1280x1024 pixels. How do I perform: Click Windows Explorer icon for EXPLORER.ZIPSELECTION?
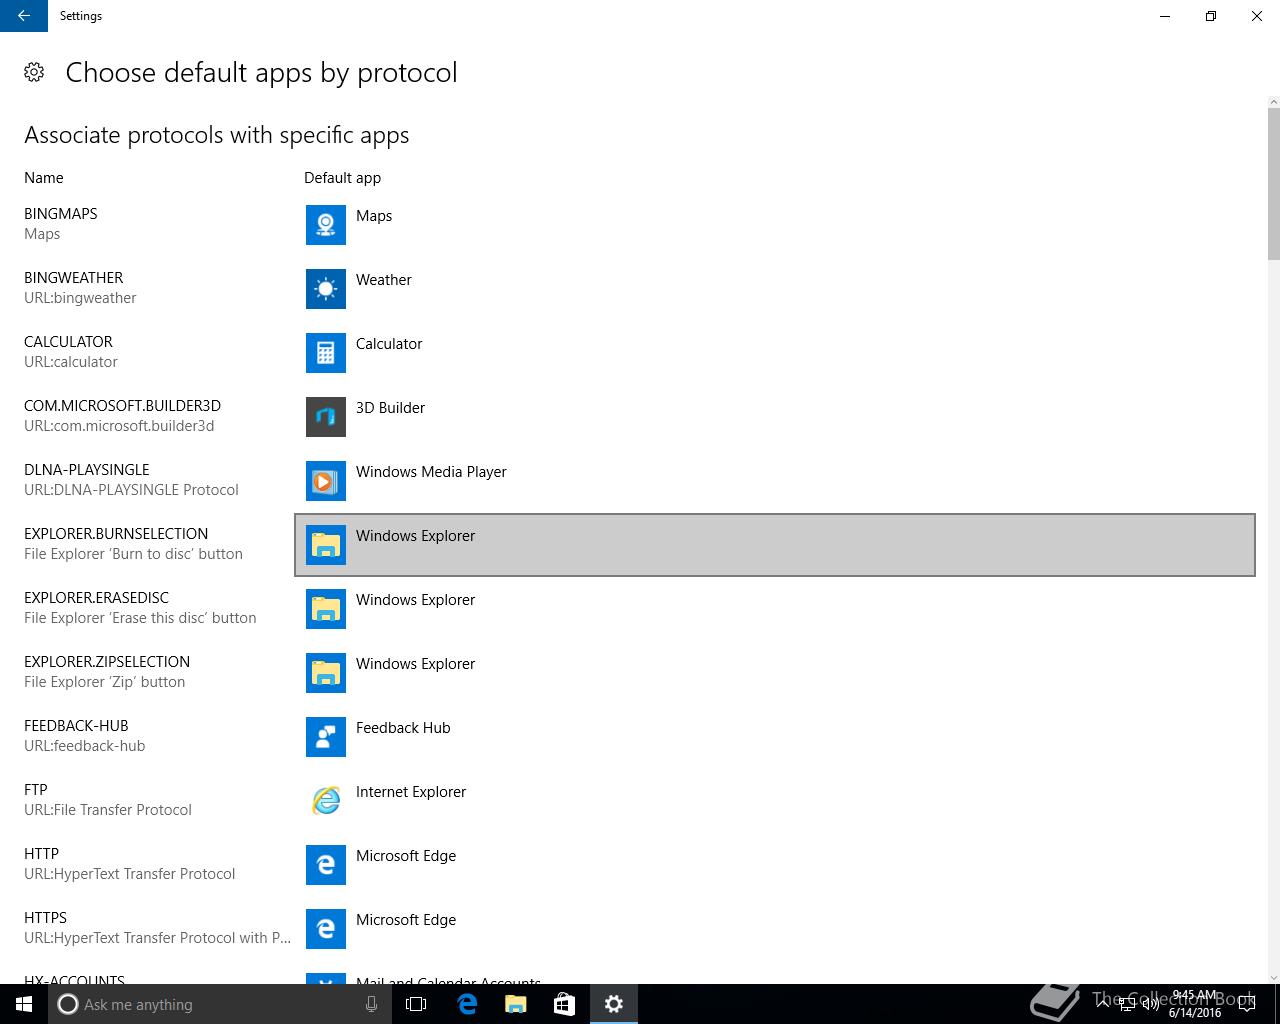(325, 673)
